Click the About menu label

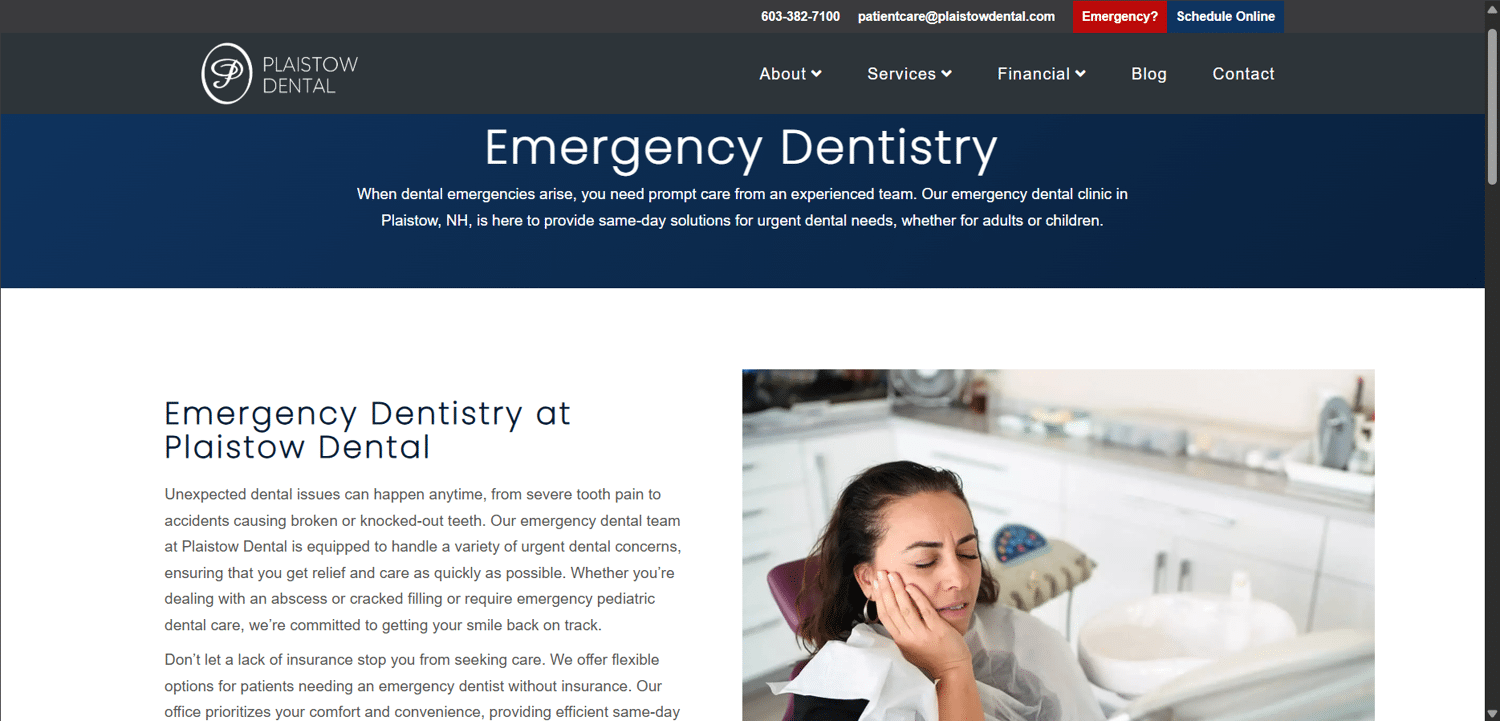782,74
